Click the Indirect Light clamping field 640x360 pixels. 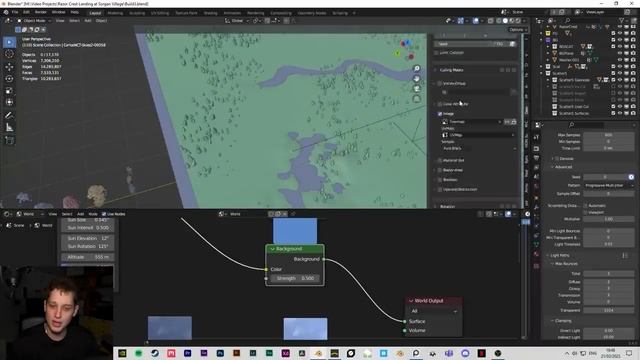pyautogui.click(x=609, y=337)
